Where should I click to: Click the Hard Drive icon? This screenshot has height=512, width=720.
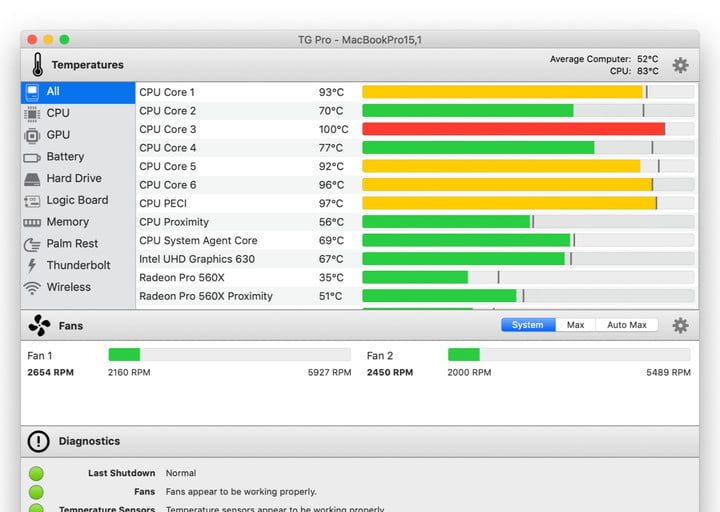pos(32,179)
